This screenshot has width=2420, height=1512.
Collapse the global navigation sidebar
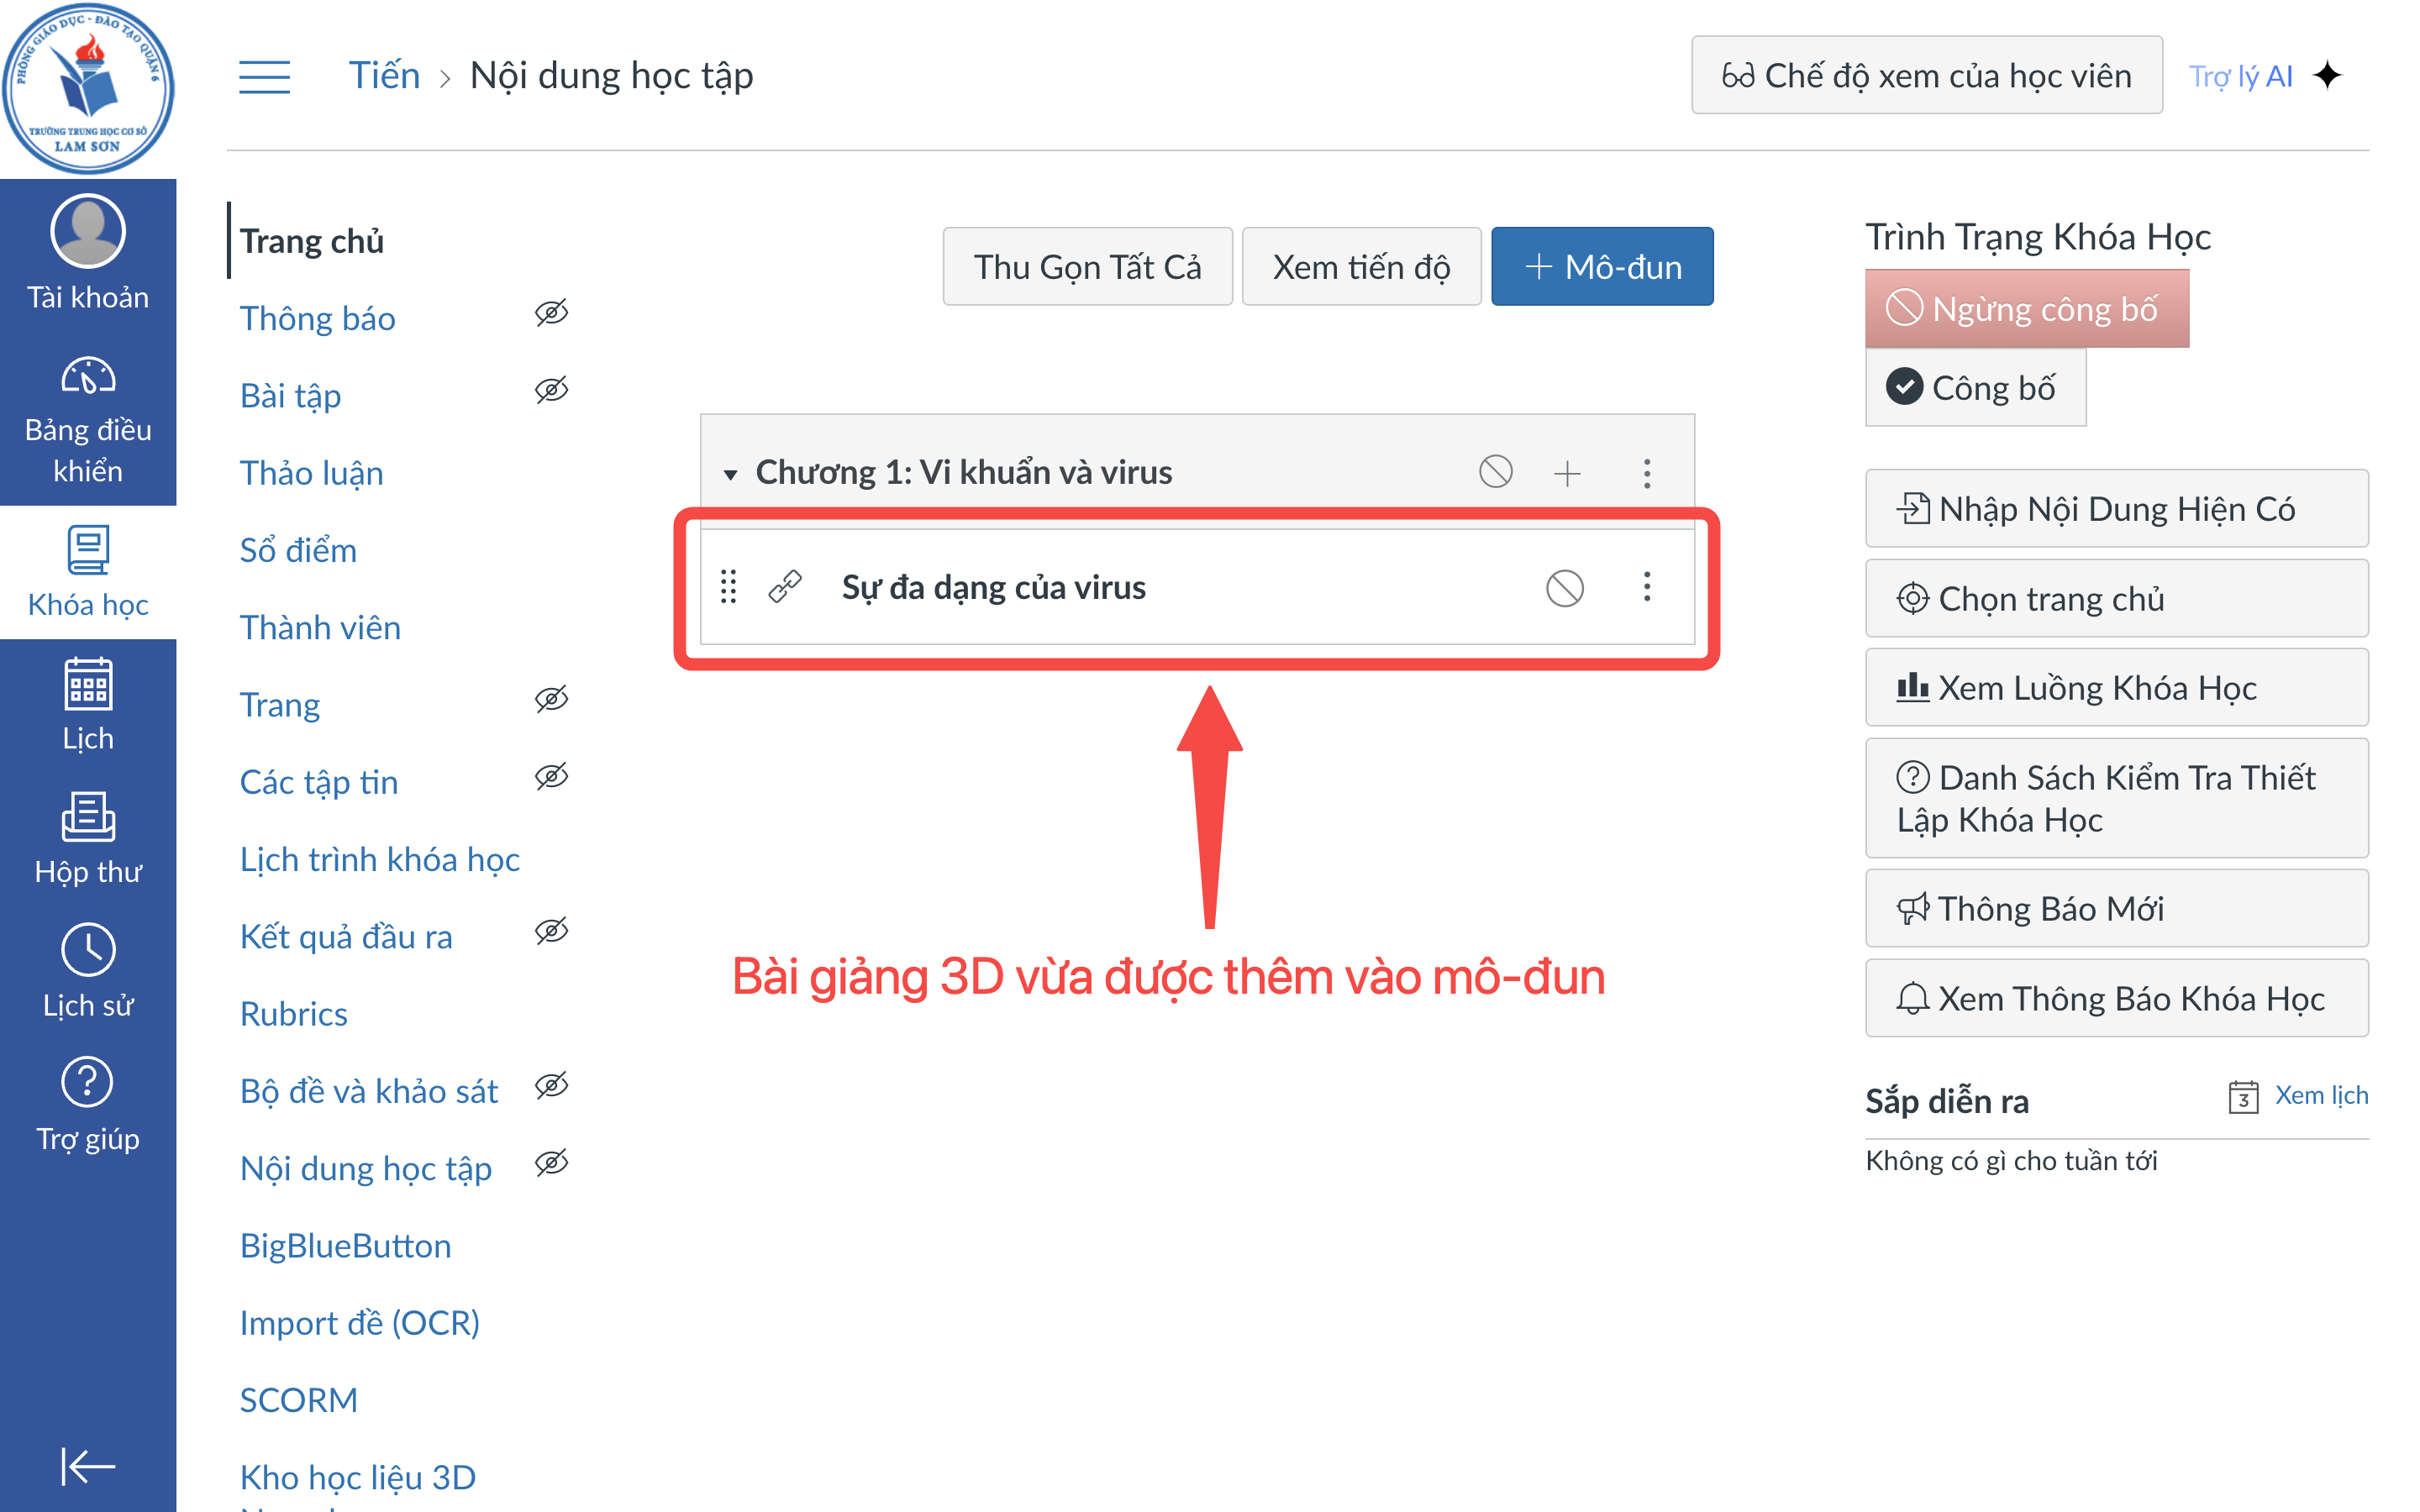point(88,1466)
